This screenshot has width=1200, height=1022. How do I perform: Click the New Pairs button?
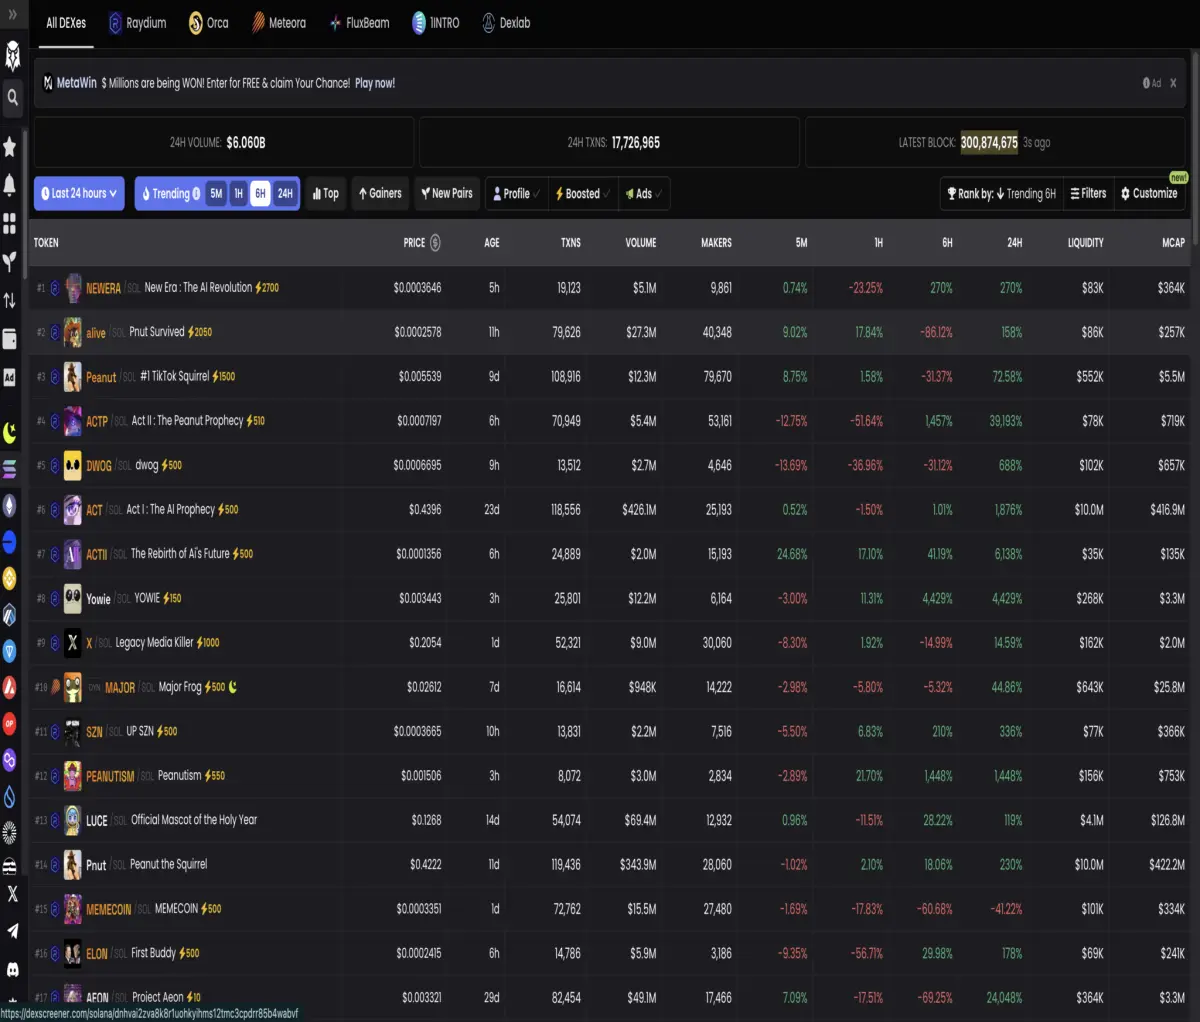(x=447, y=194)
